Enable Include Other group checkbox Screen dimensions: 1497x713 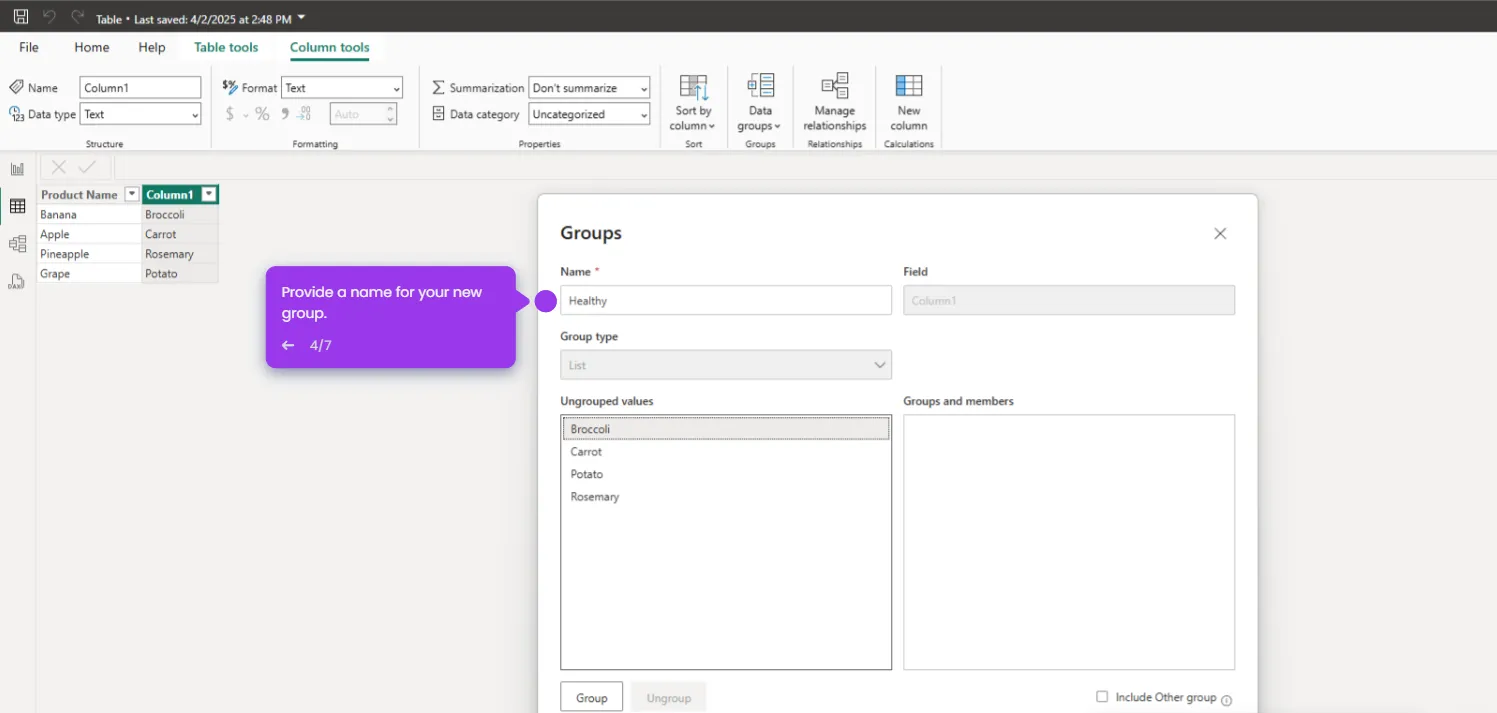(1102, 697)
